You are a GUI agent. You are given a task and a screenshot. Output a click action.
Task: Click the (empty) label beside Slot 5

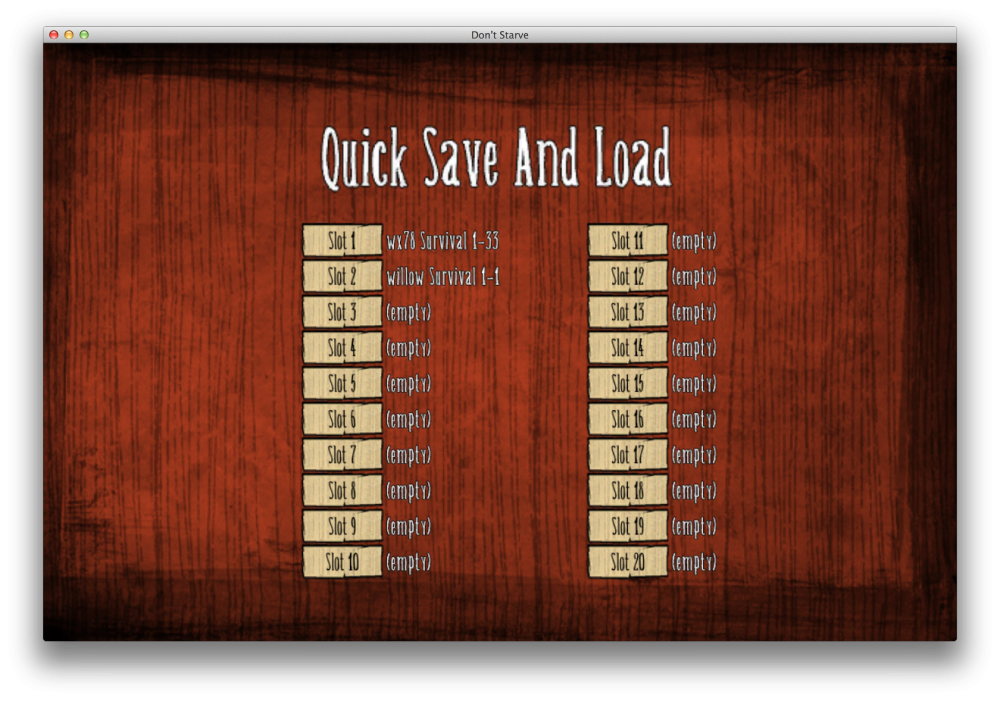pos(409,384)
